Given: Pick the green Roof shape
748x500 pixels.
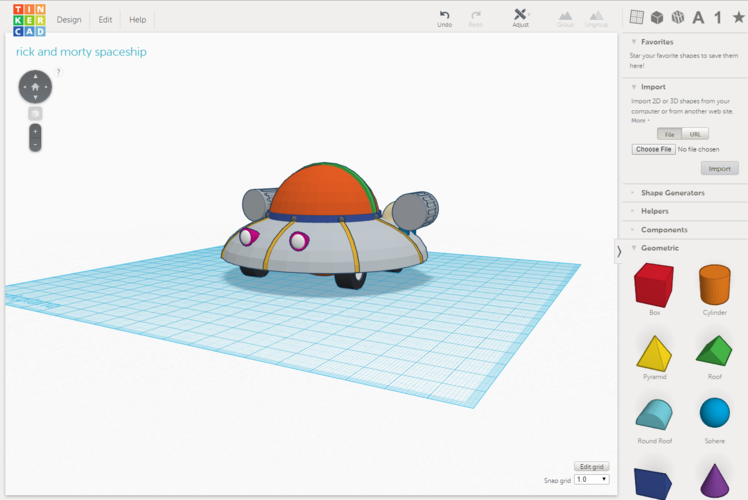Looking at the screenshot, I should [x=714, y=351].
